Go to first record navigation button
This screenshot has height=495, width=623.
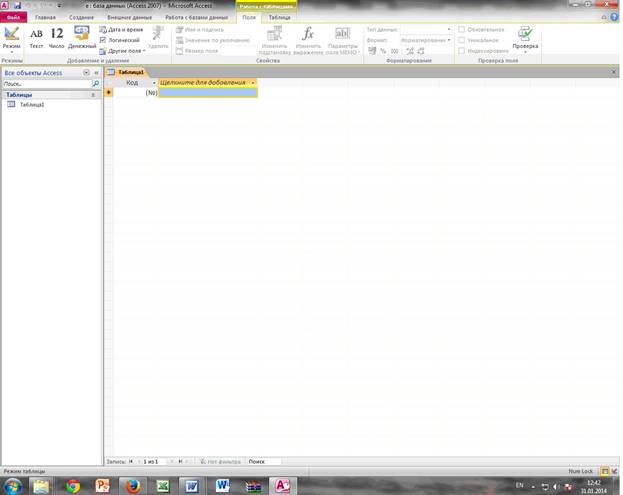(x=131, y=462)
